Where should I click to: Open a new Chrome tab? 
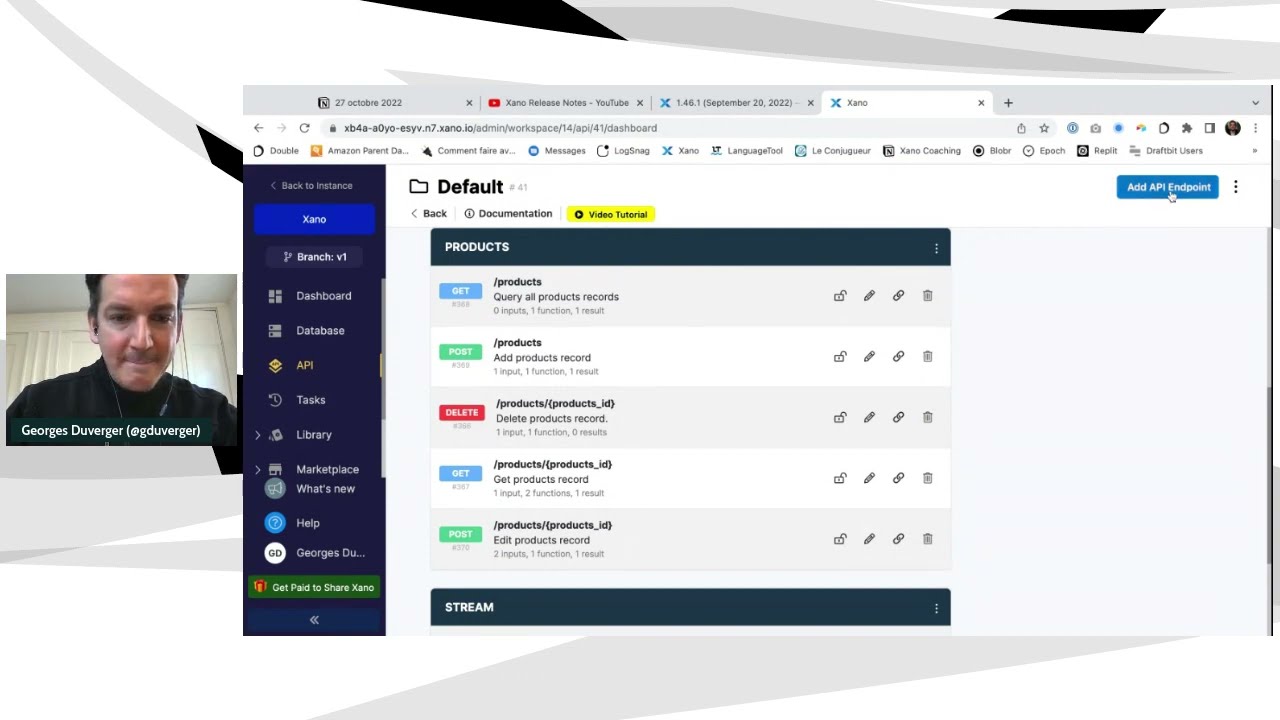tap(1008, 103)
